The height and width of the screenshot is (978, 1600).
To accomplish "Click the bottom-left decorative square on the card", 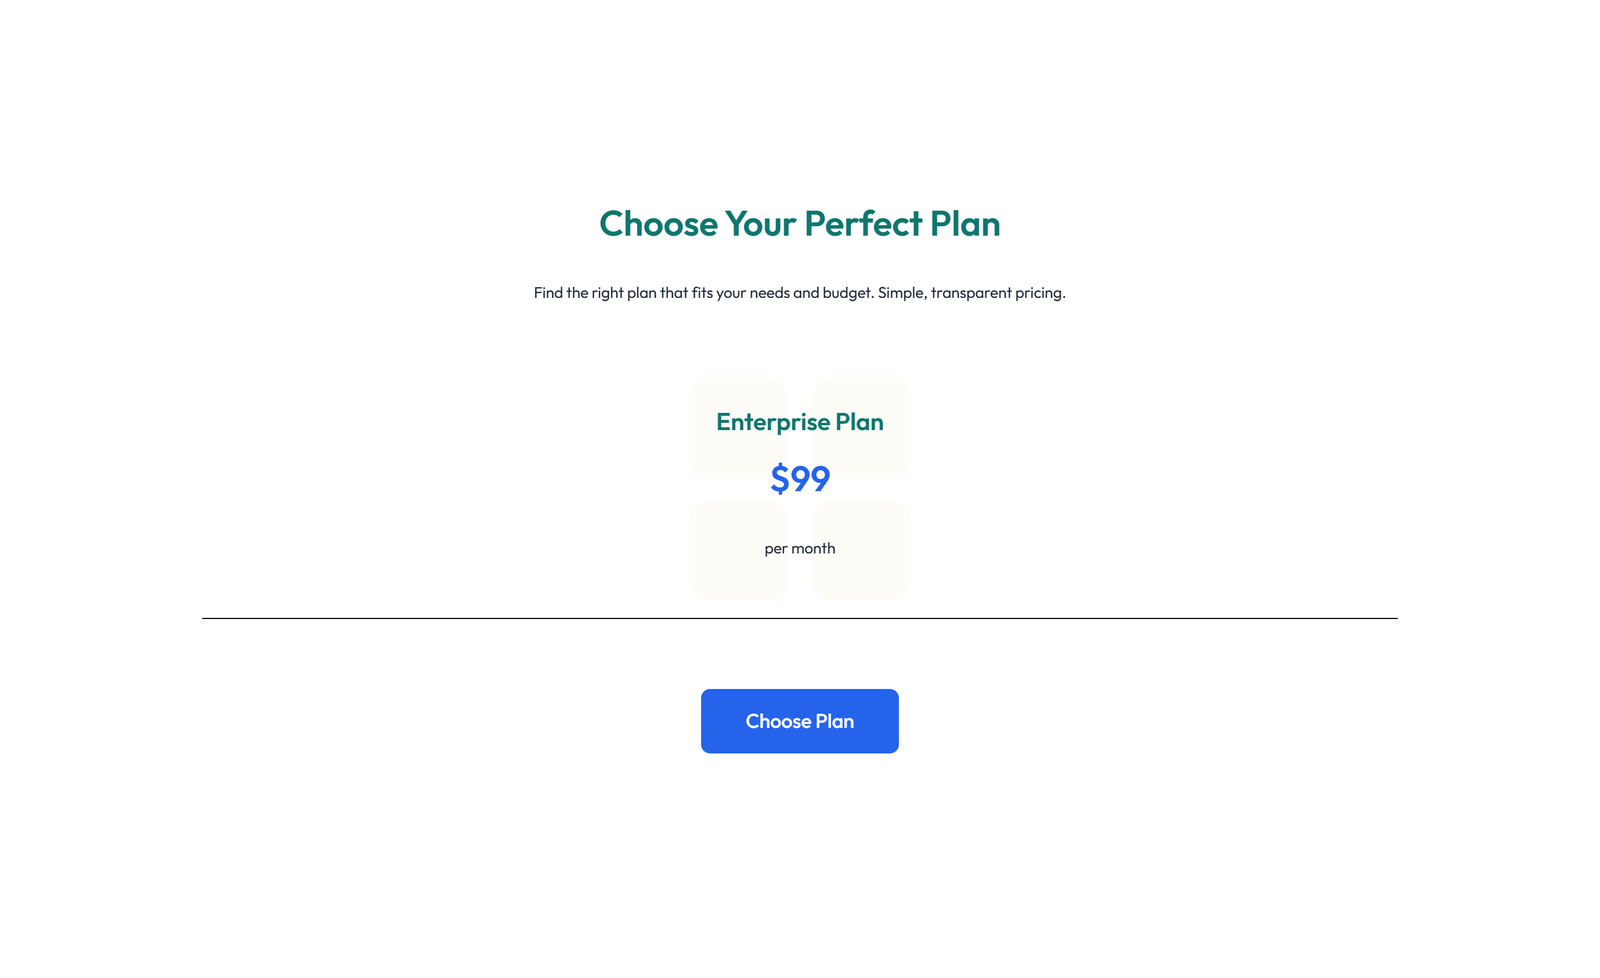I will click(x=739, y=549).
